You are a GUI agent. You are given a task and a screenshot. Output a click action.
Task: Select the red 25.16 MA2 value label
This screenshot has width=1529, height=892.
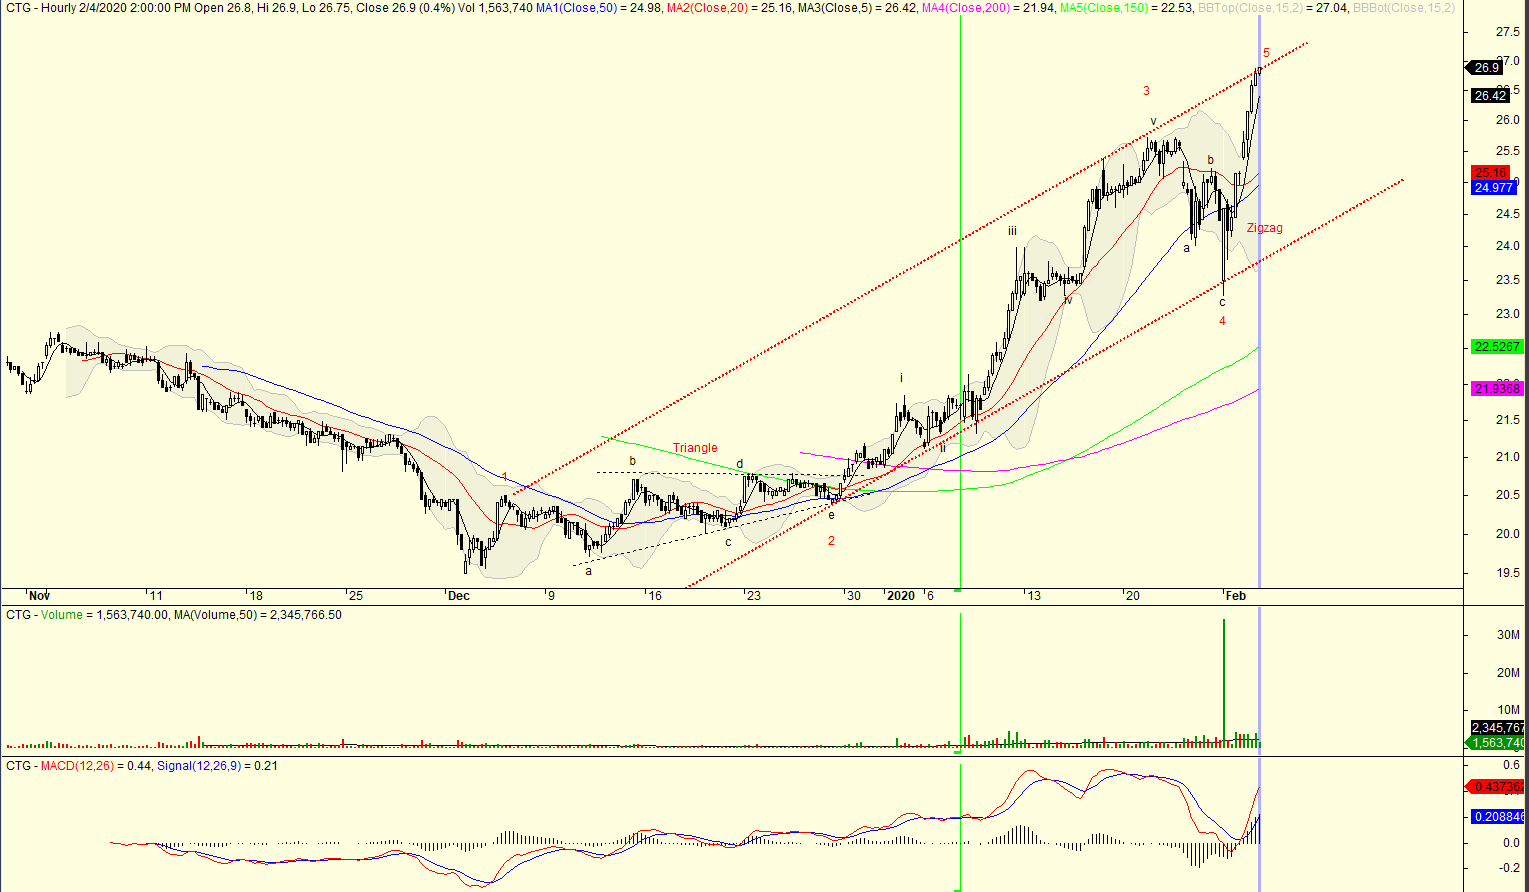point(1490,173)
